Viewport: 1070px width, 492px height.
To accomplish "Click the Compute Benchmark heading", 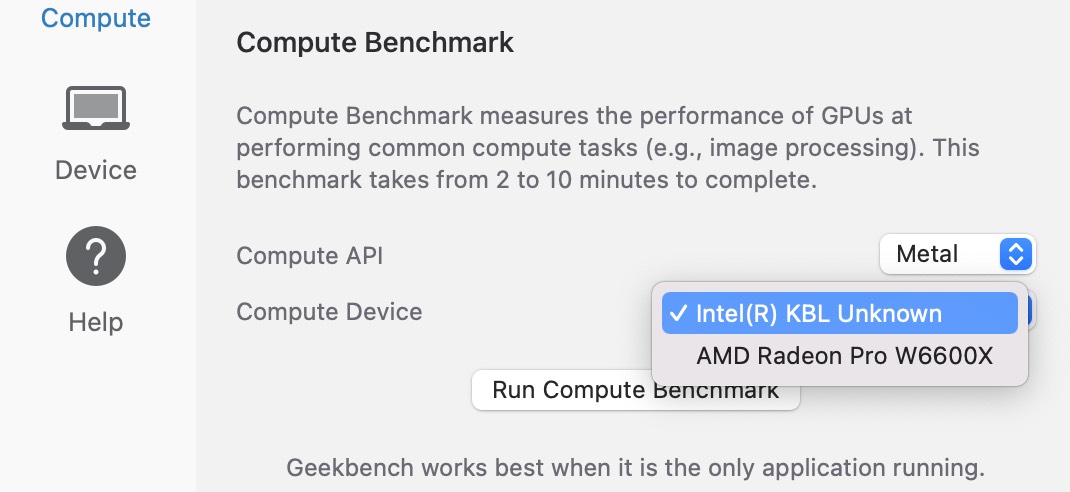I will point(375,42).
